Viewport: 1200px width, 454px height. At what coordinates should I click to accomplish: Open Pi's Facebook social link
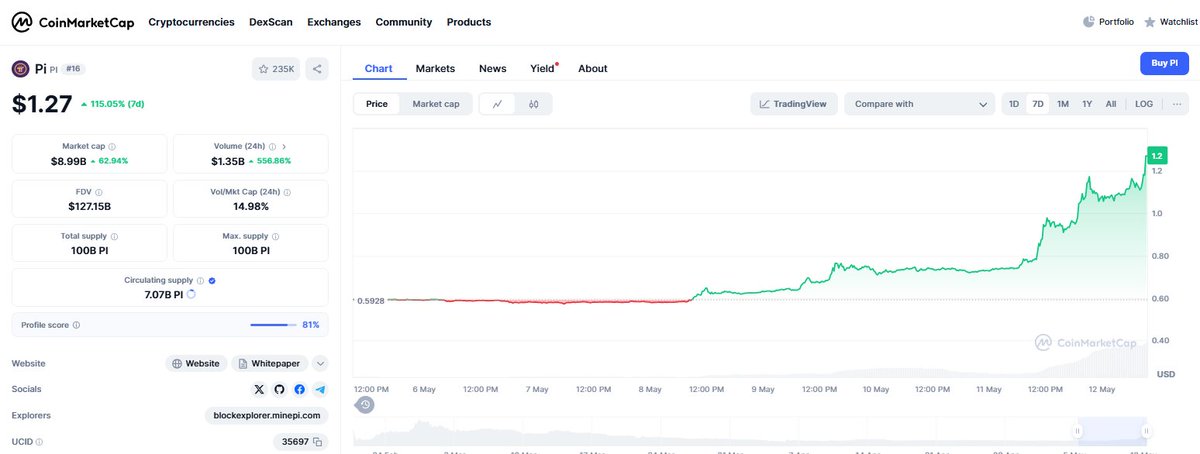click(300, 389)
